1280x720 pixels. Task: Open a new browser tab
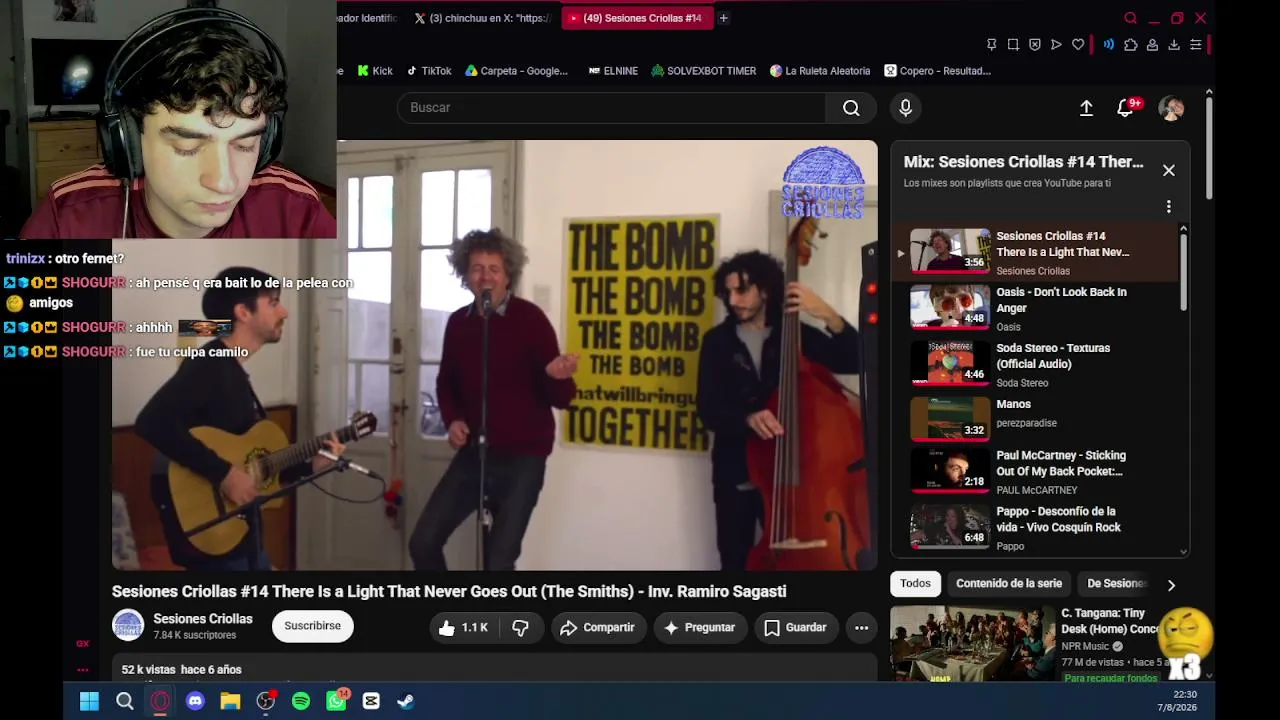click(x=723, y=18)
